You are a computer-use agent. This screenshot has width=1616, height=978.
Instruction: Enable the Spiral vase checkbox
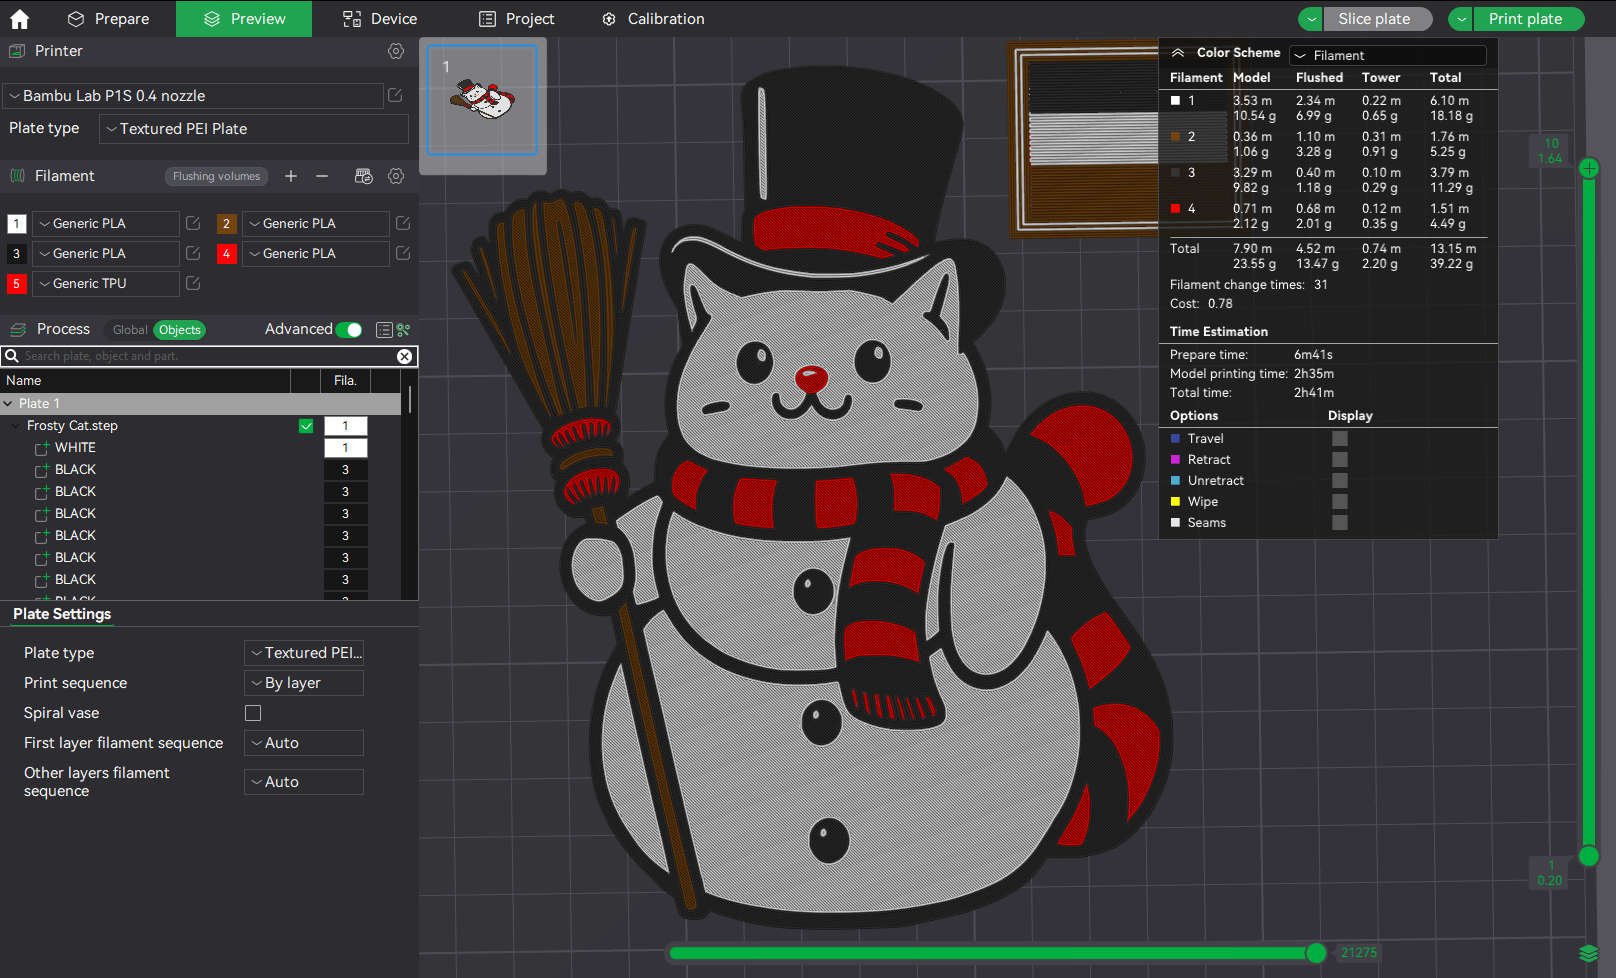(x=253, y=713)
